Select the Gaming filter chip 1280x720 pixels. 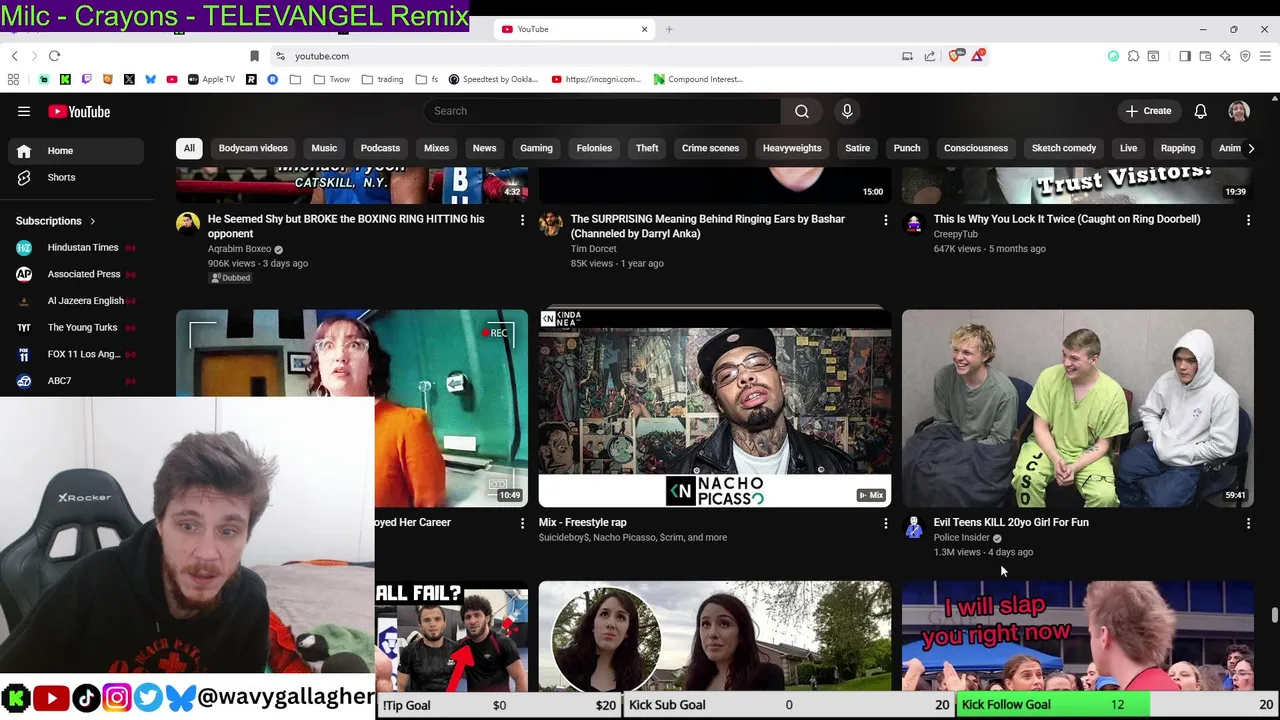pos(536,148)
